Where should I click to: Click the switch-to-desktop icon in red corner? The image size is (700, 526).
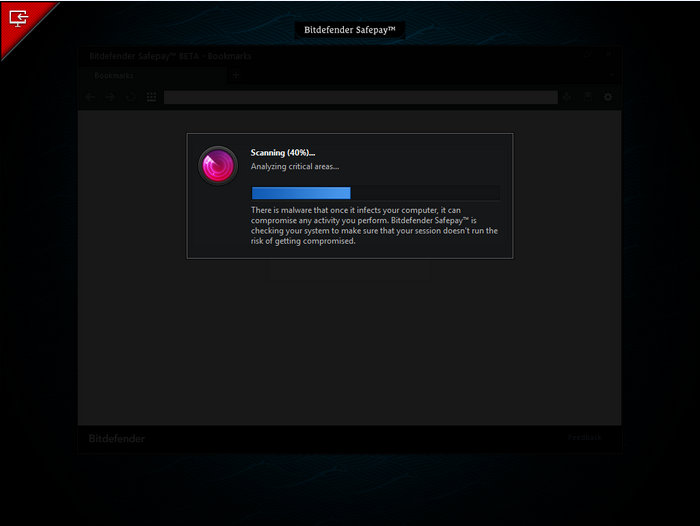[x=18, y=19]
